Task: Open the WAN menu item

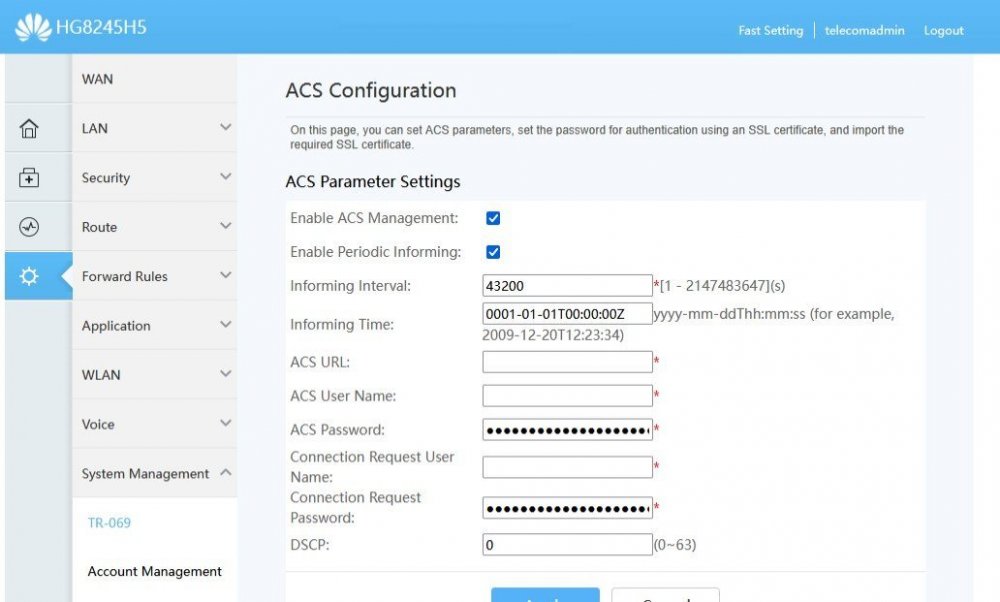Action: (x=97, y=79)
